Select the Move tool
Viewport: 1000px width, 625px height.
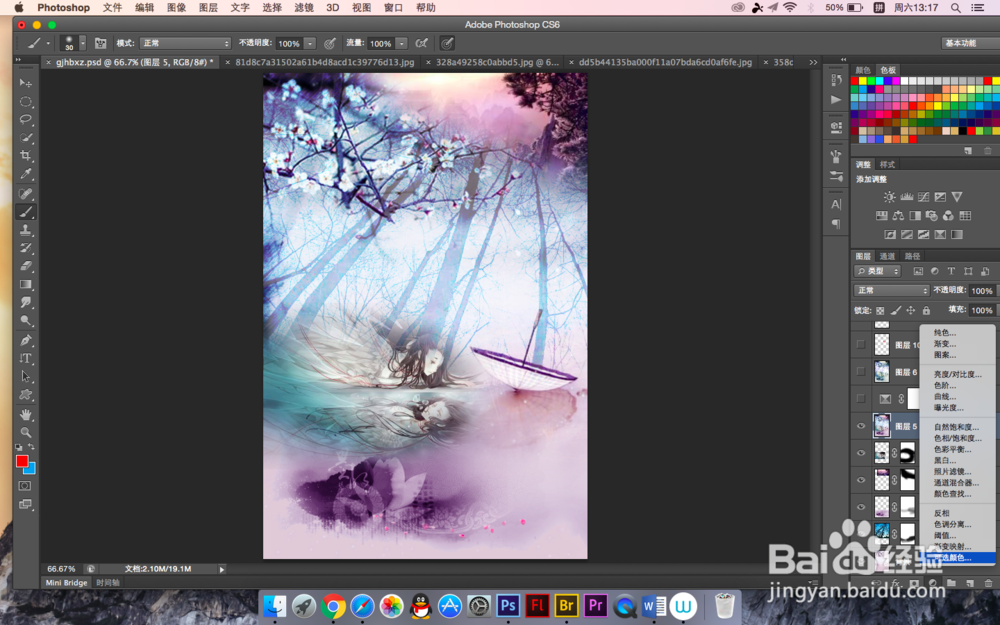[x=26, y=83]
